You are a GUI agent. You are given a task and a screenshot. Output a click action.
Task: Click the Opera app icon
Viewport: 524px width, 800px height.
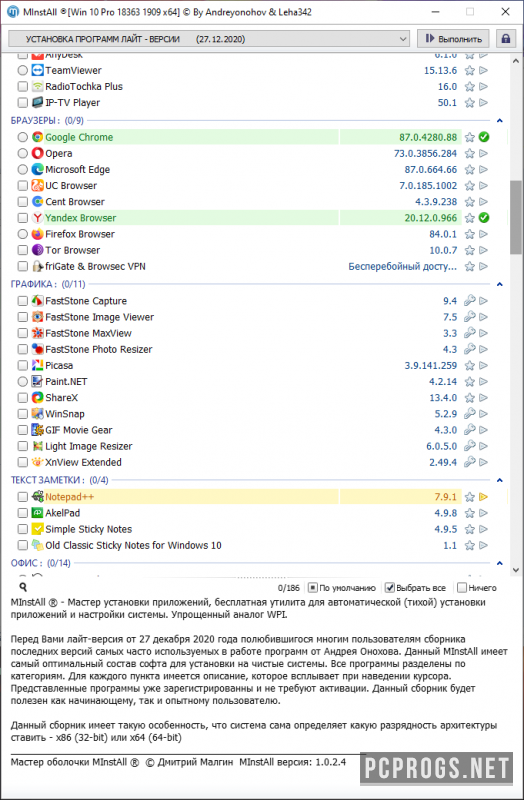coord(37,153)
